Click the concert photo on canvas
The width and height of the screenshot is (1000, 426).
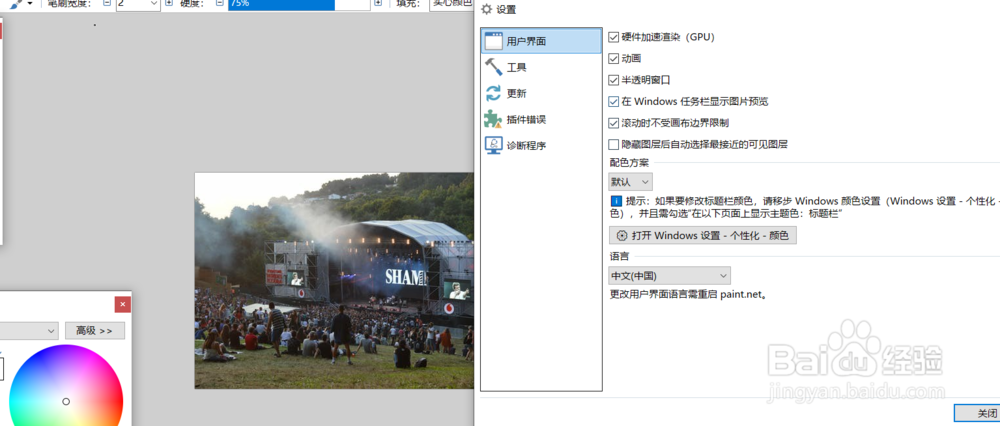coord(334,281)
